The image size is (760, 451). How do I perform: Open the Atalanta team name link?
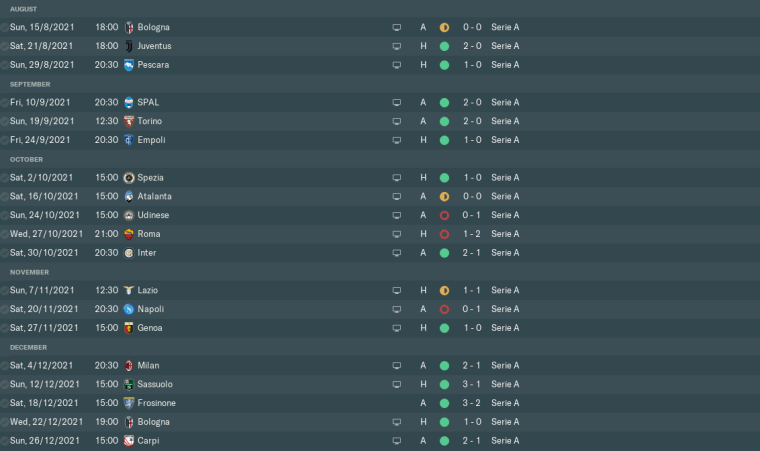(155, 196)
